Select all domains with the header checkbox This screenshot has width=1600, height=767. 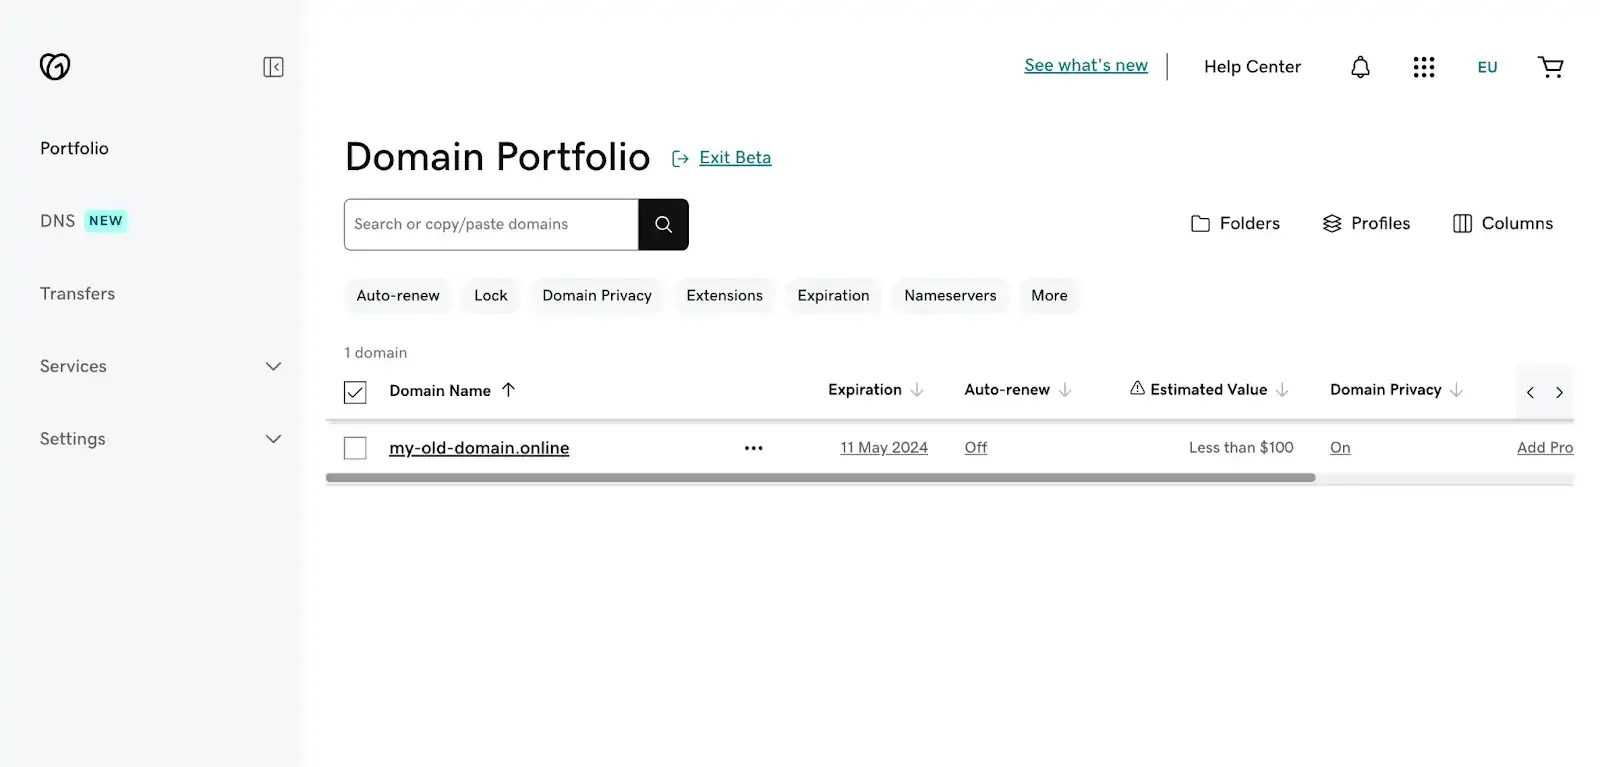355,391
